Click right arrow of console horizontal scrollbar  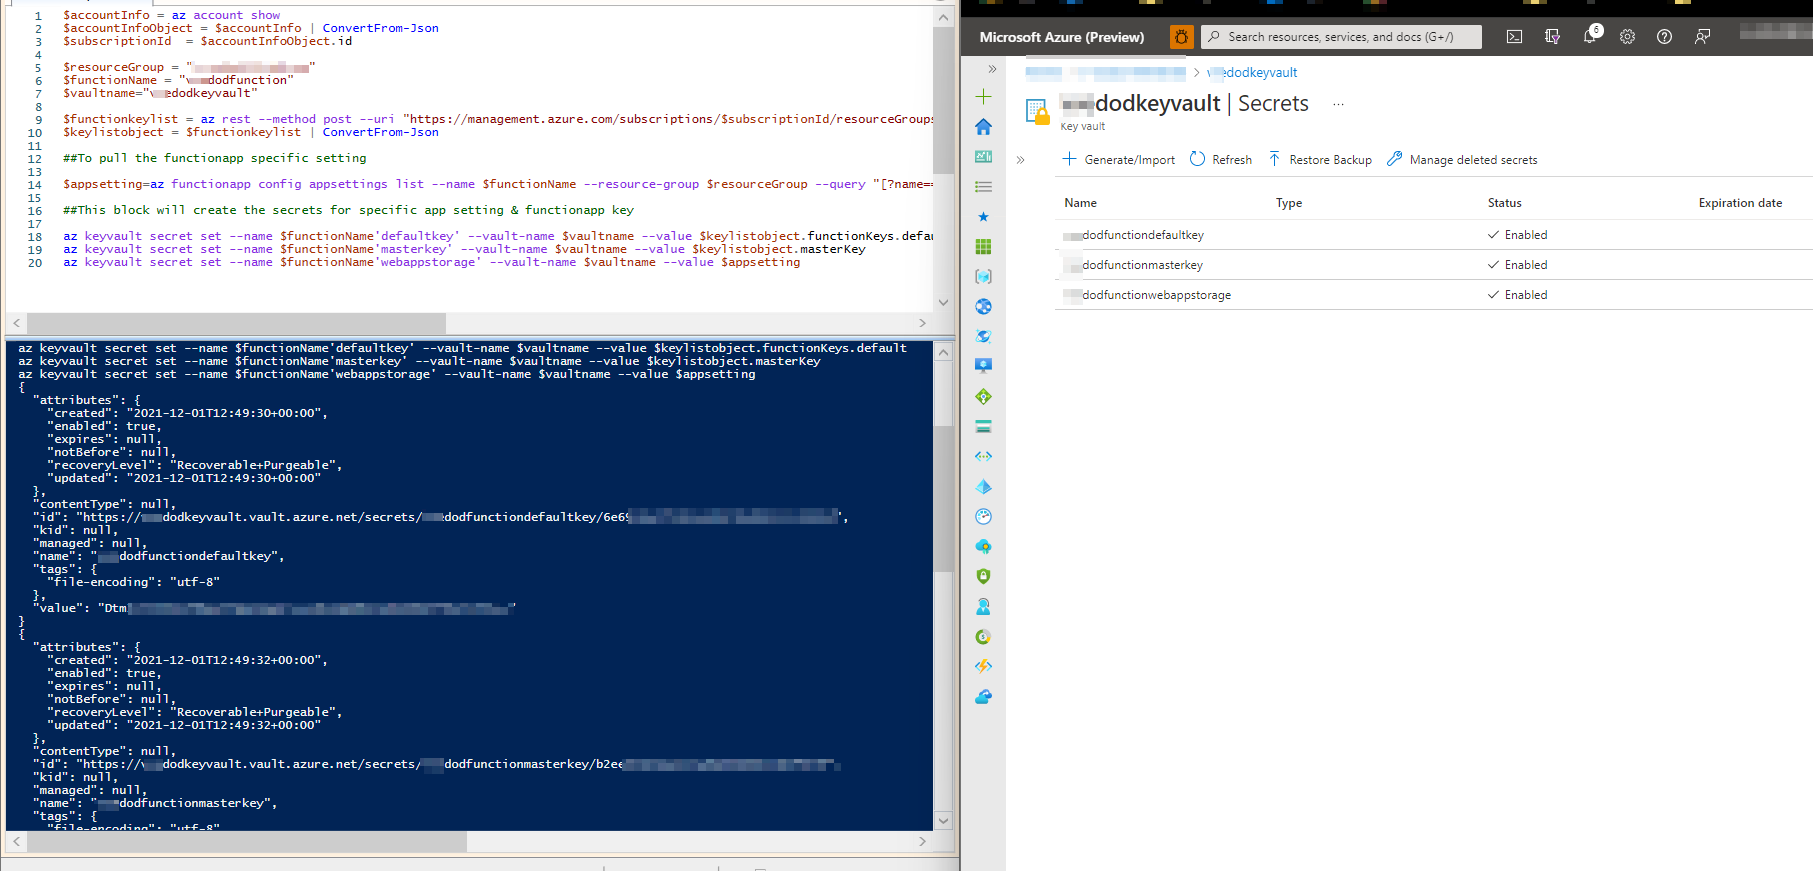(922, 842)
